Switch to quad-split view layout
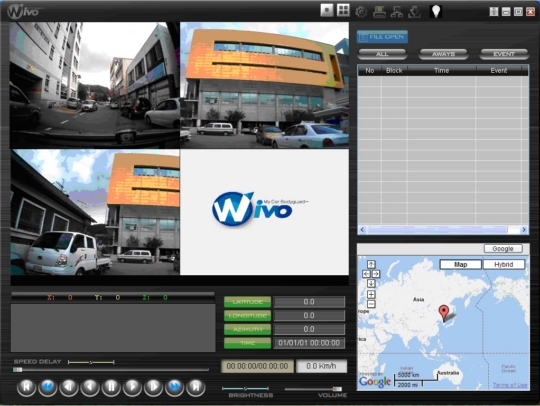The image size is (540, 406). point(343,11)
